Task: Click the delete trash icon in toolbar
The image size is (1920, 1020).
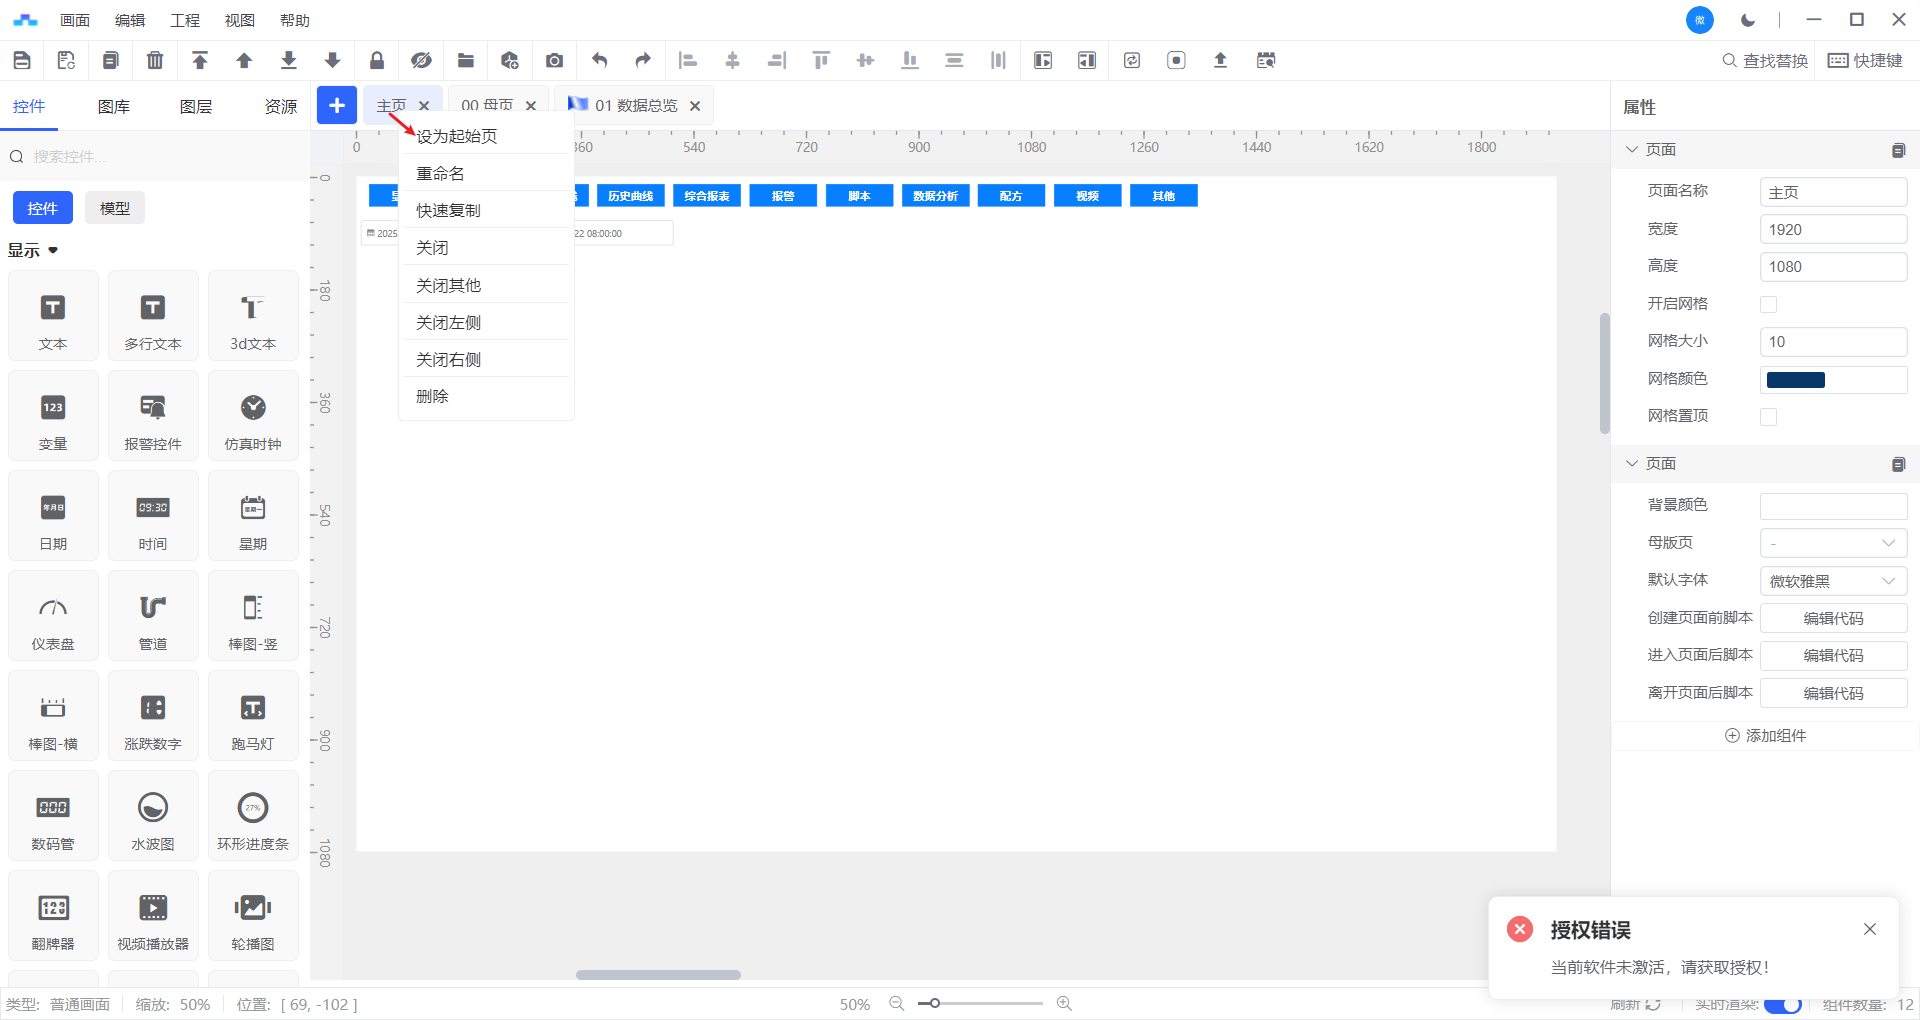Action: point(155,61)
